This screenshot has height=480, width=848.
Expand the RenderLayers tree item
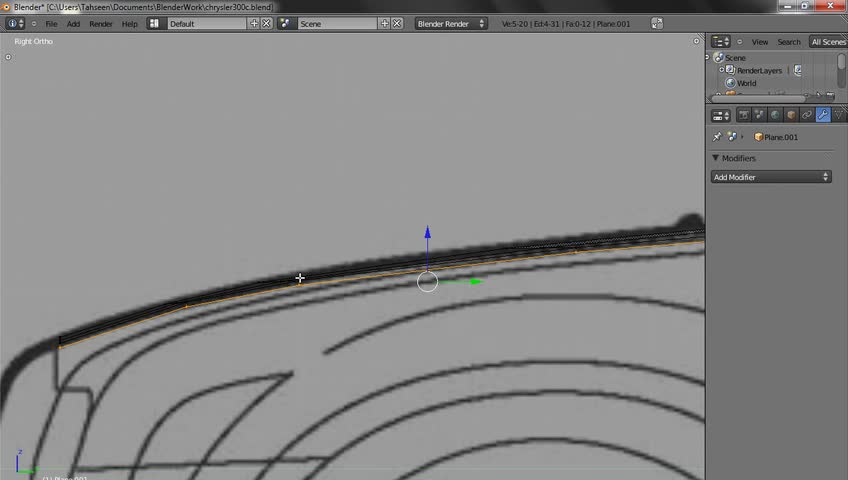(x=721, y=70)
